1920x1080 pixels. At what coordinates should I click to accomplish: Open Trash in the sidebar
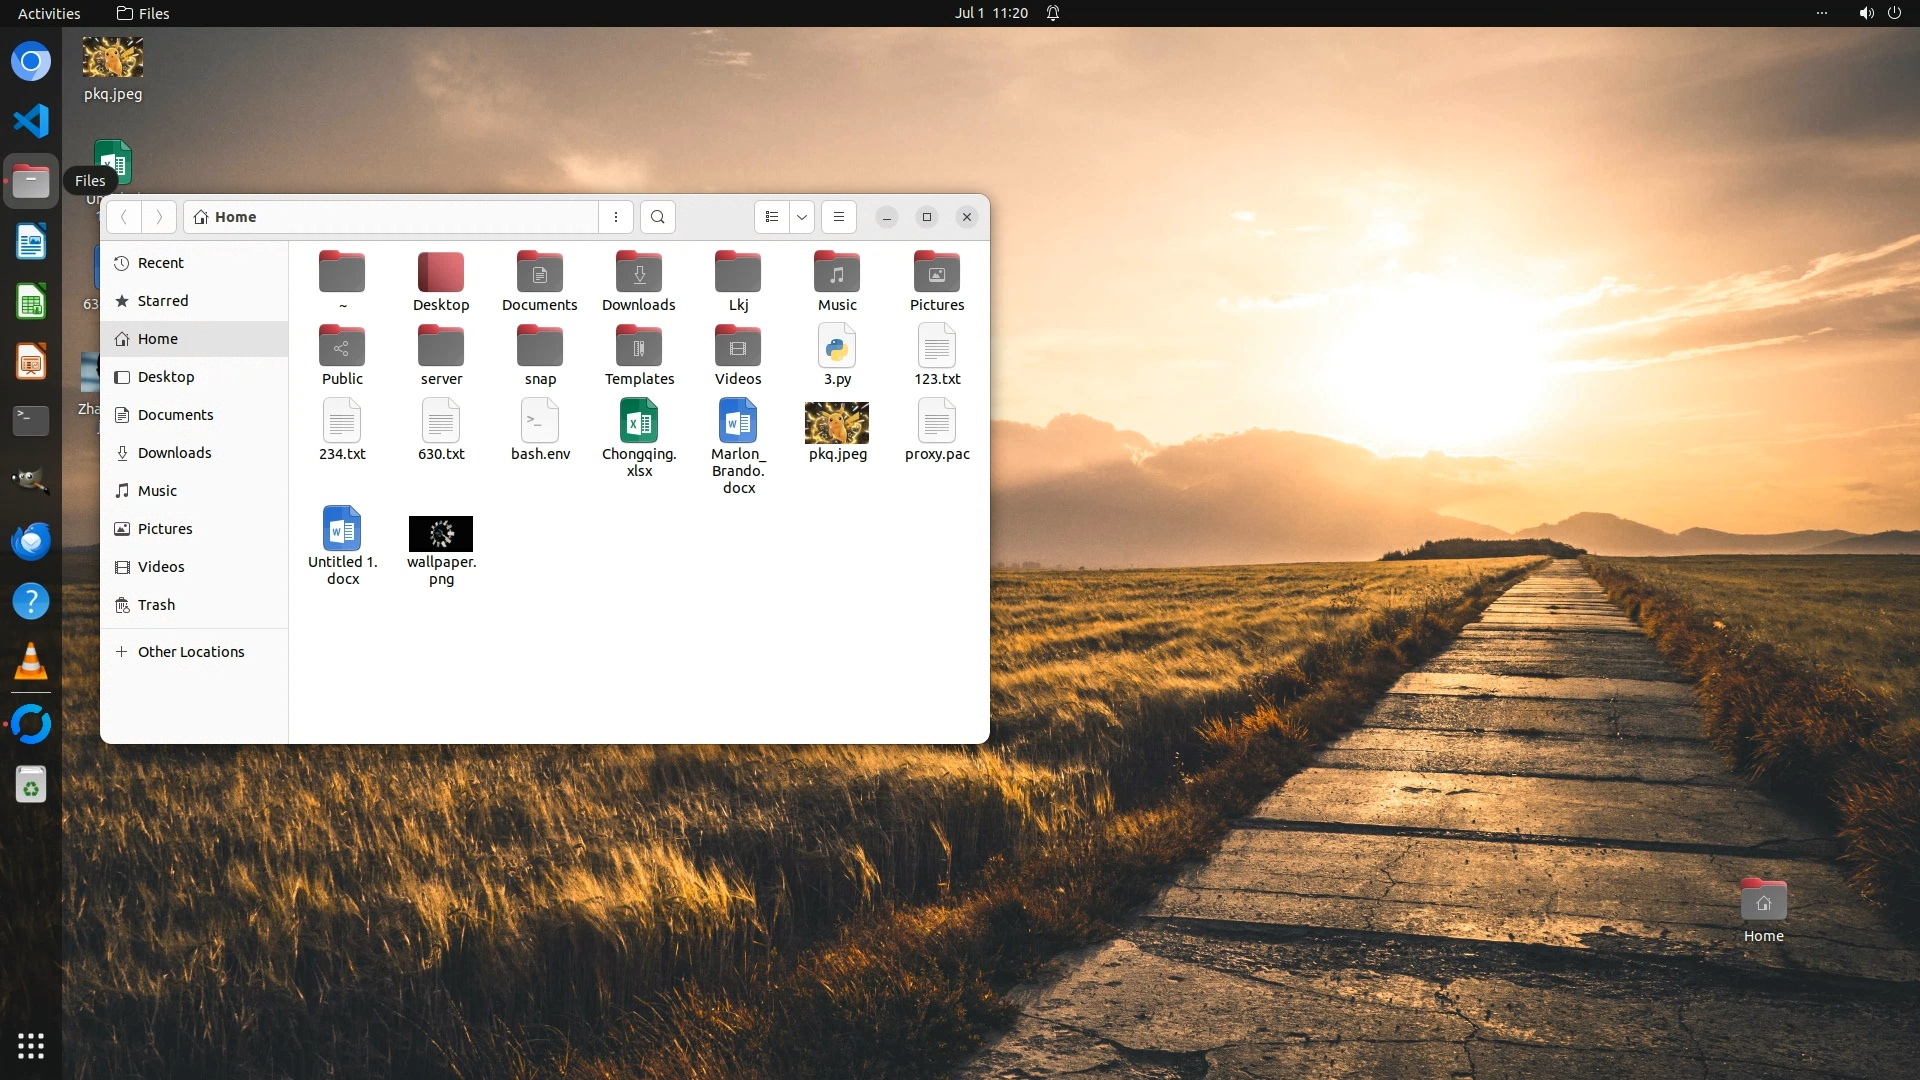tap(156, 605)
